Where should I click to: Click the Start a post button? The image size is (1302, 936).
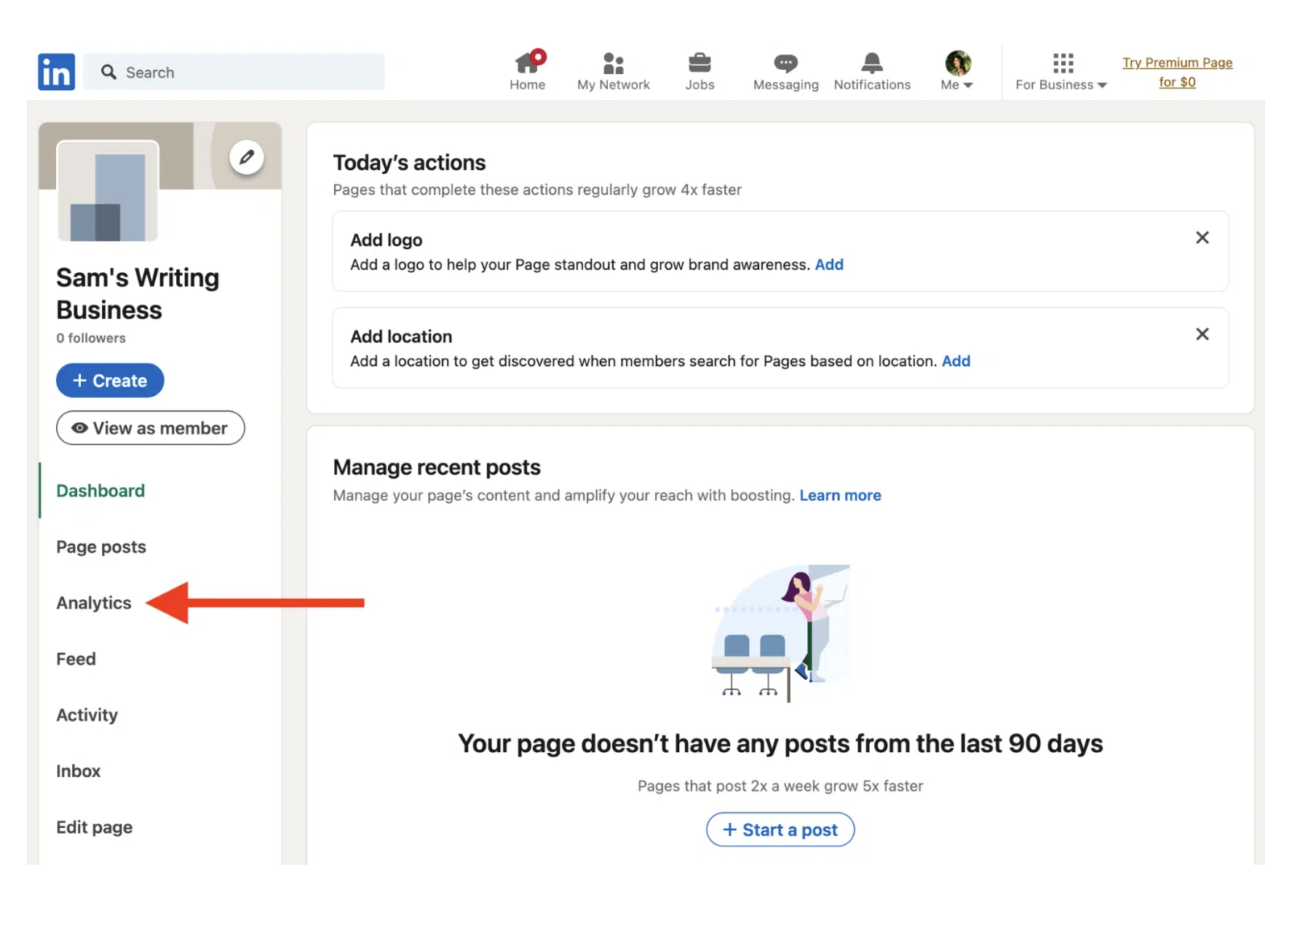coord(780,830)
